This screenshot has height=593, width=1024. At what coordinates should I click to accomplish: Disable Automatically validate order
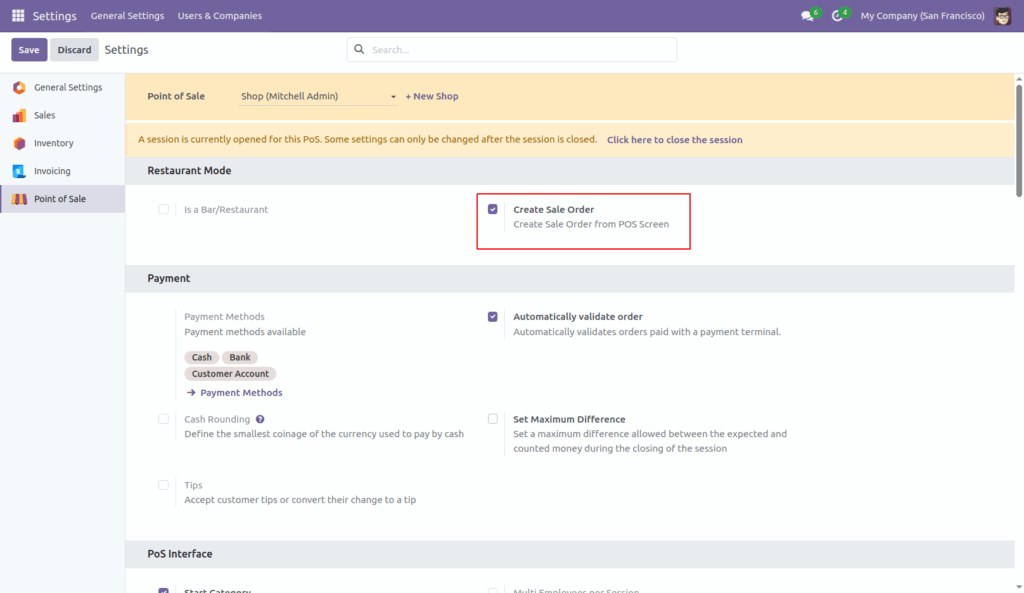pyautogui.click(x=492, y=315)
